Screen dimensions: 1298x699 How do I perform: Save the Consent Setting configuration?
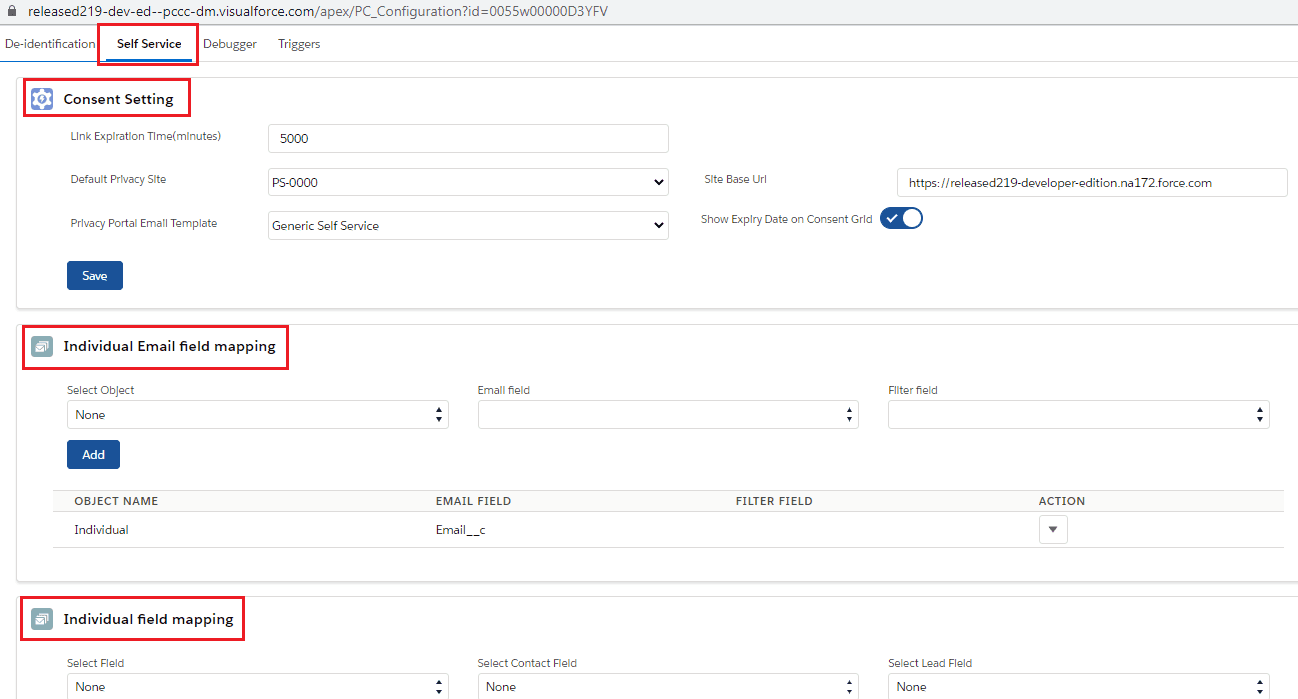(x=94, y=274)
